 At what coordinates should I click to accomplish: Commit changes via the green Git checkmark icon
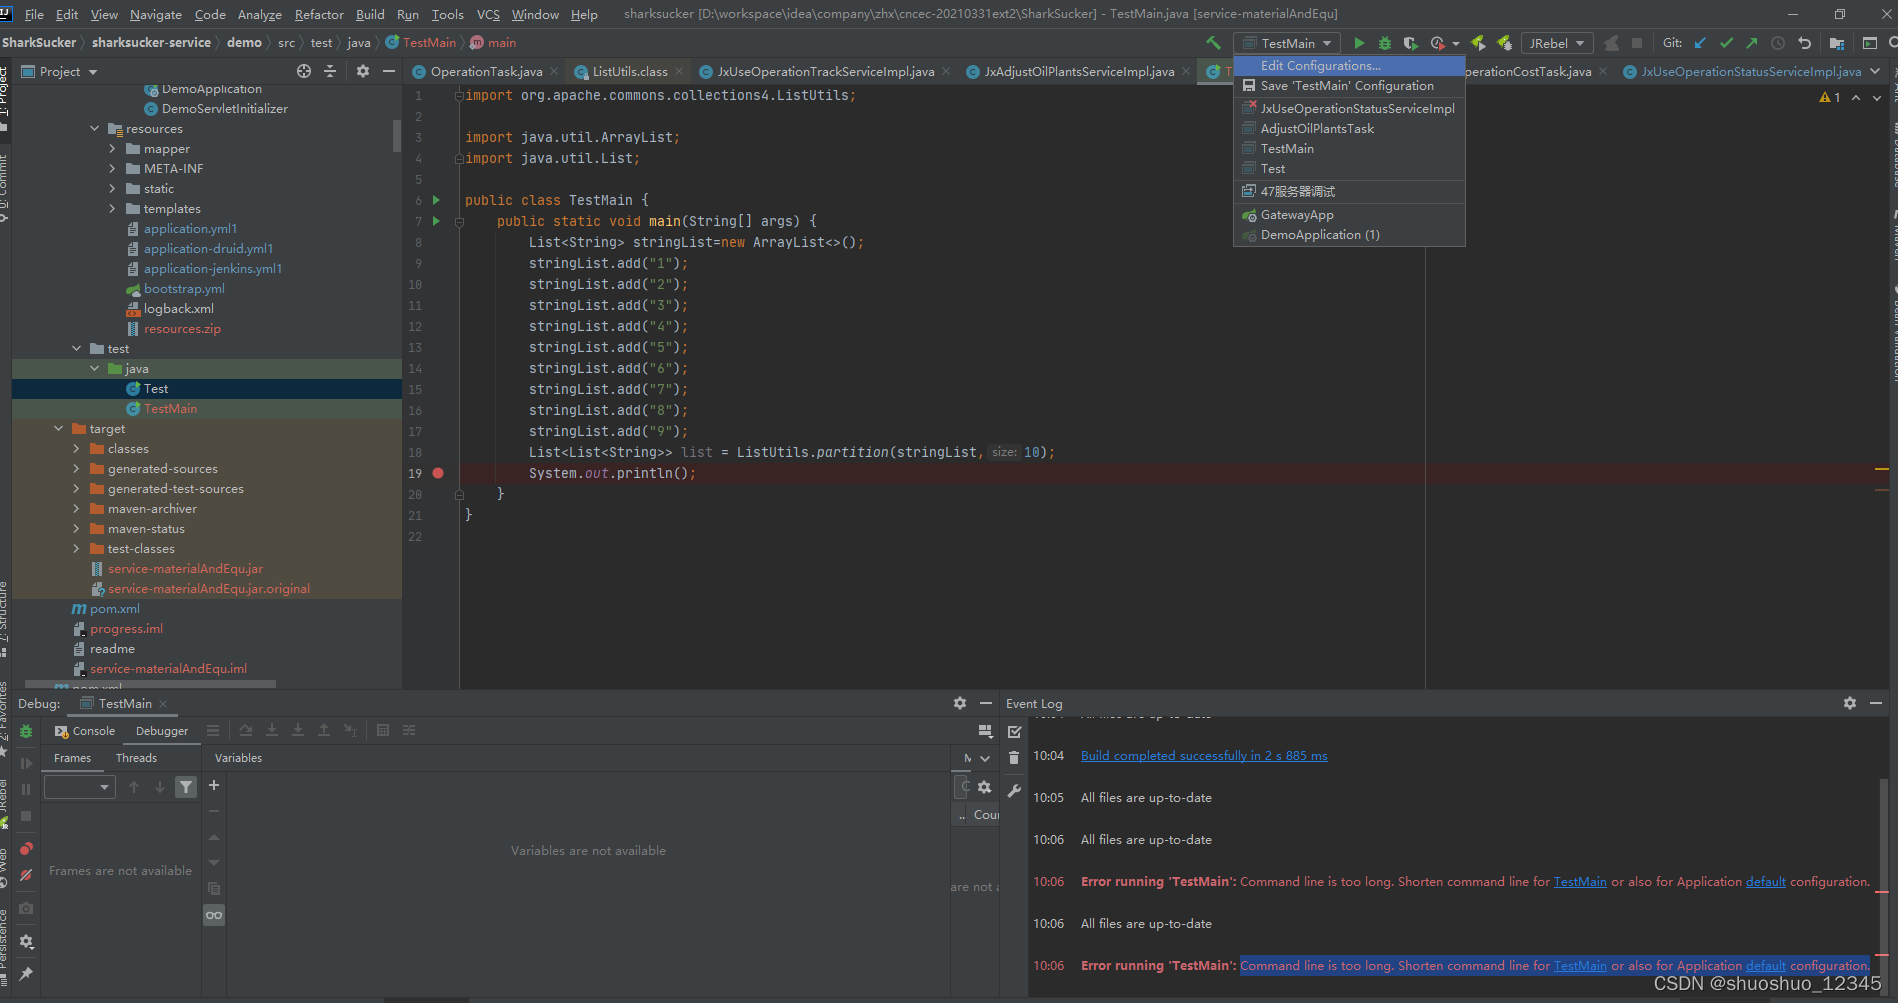[1727, 43]
